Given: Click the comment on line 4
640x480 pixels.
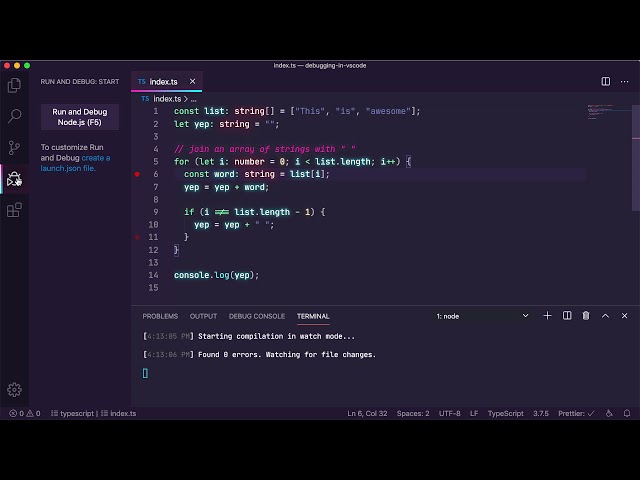Looking at the screenshot, I should coord(264,149).
